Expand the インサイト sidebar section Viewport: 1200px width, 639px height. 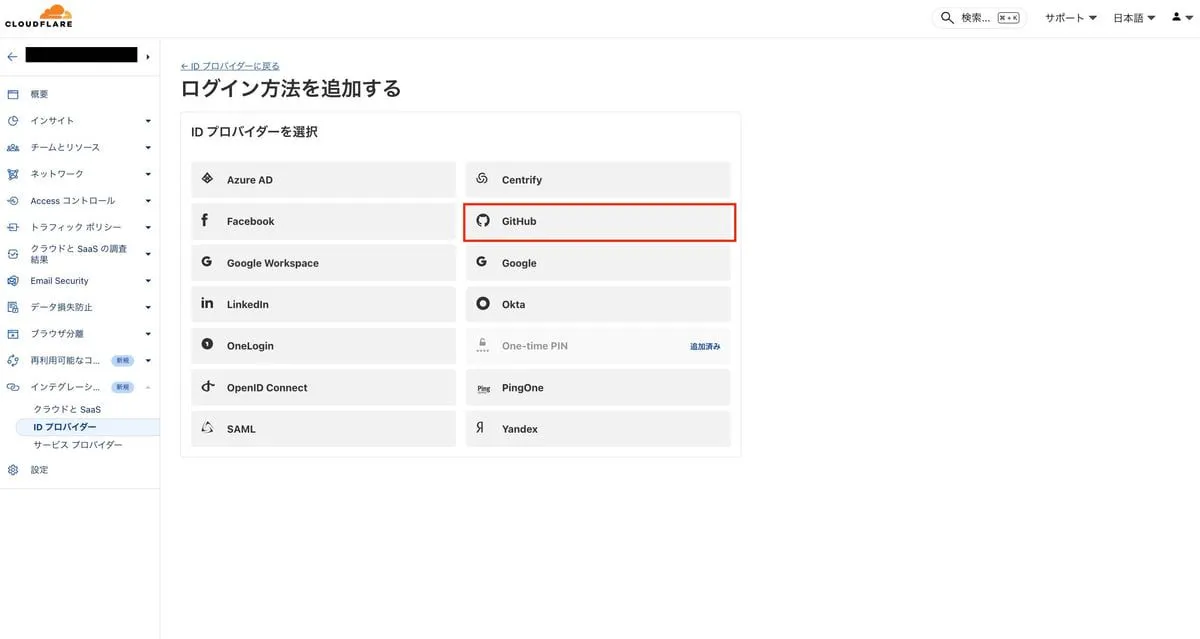pos(148,121)
